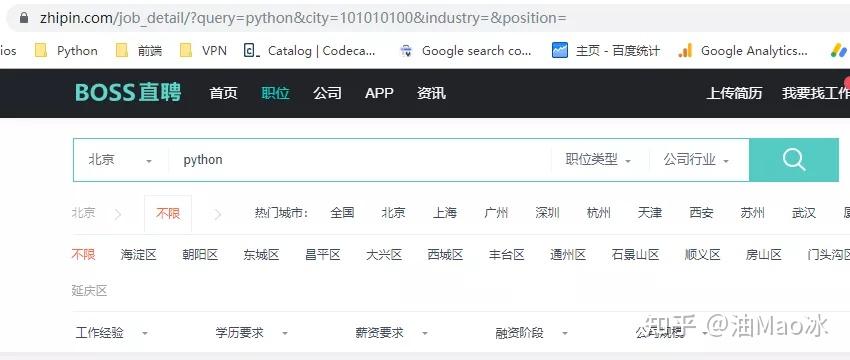Open the 公司 navigation item
This screenshot has width=850, height=360.
[327, 93]
